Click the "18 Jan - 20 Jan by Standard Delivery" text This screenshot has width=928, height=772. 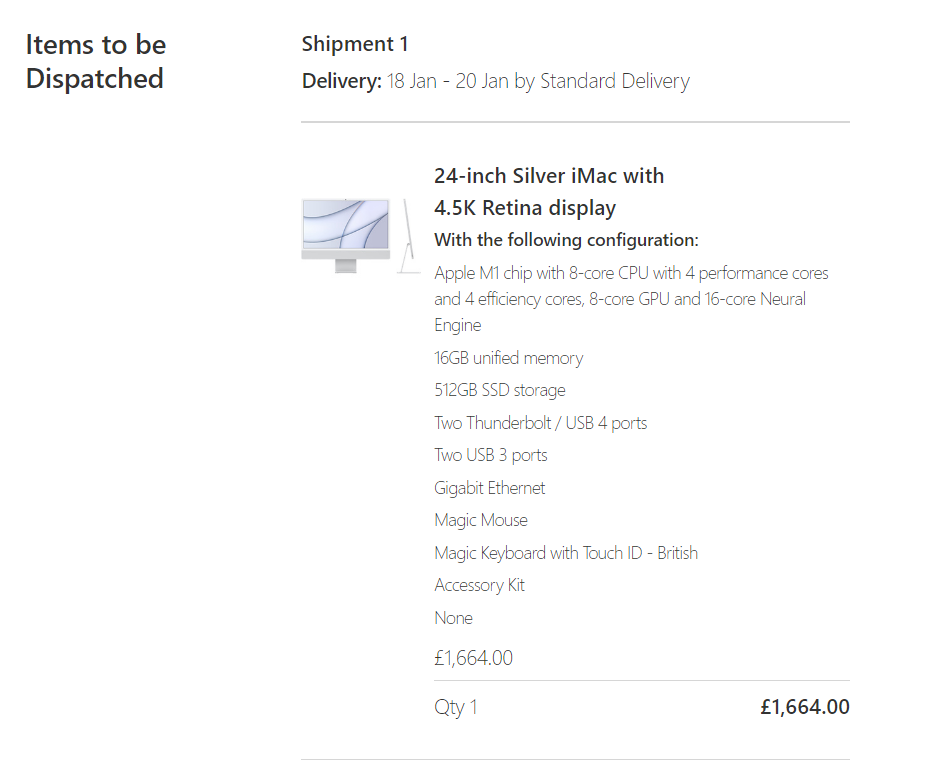538,81
